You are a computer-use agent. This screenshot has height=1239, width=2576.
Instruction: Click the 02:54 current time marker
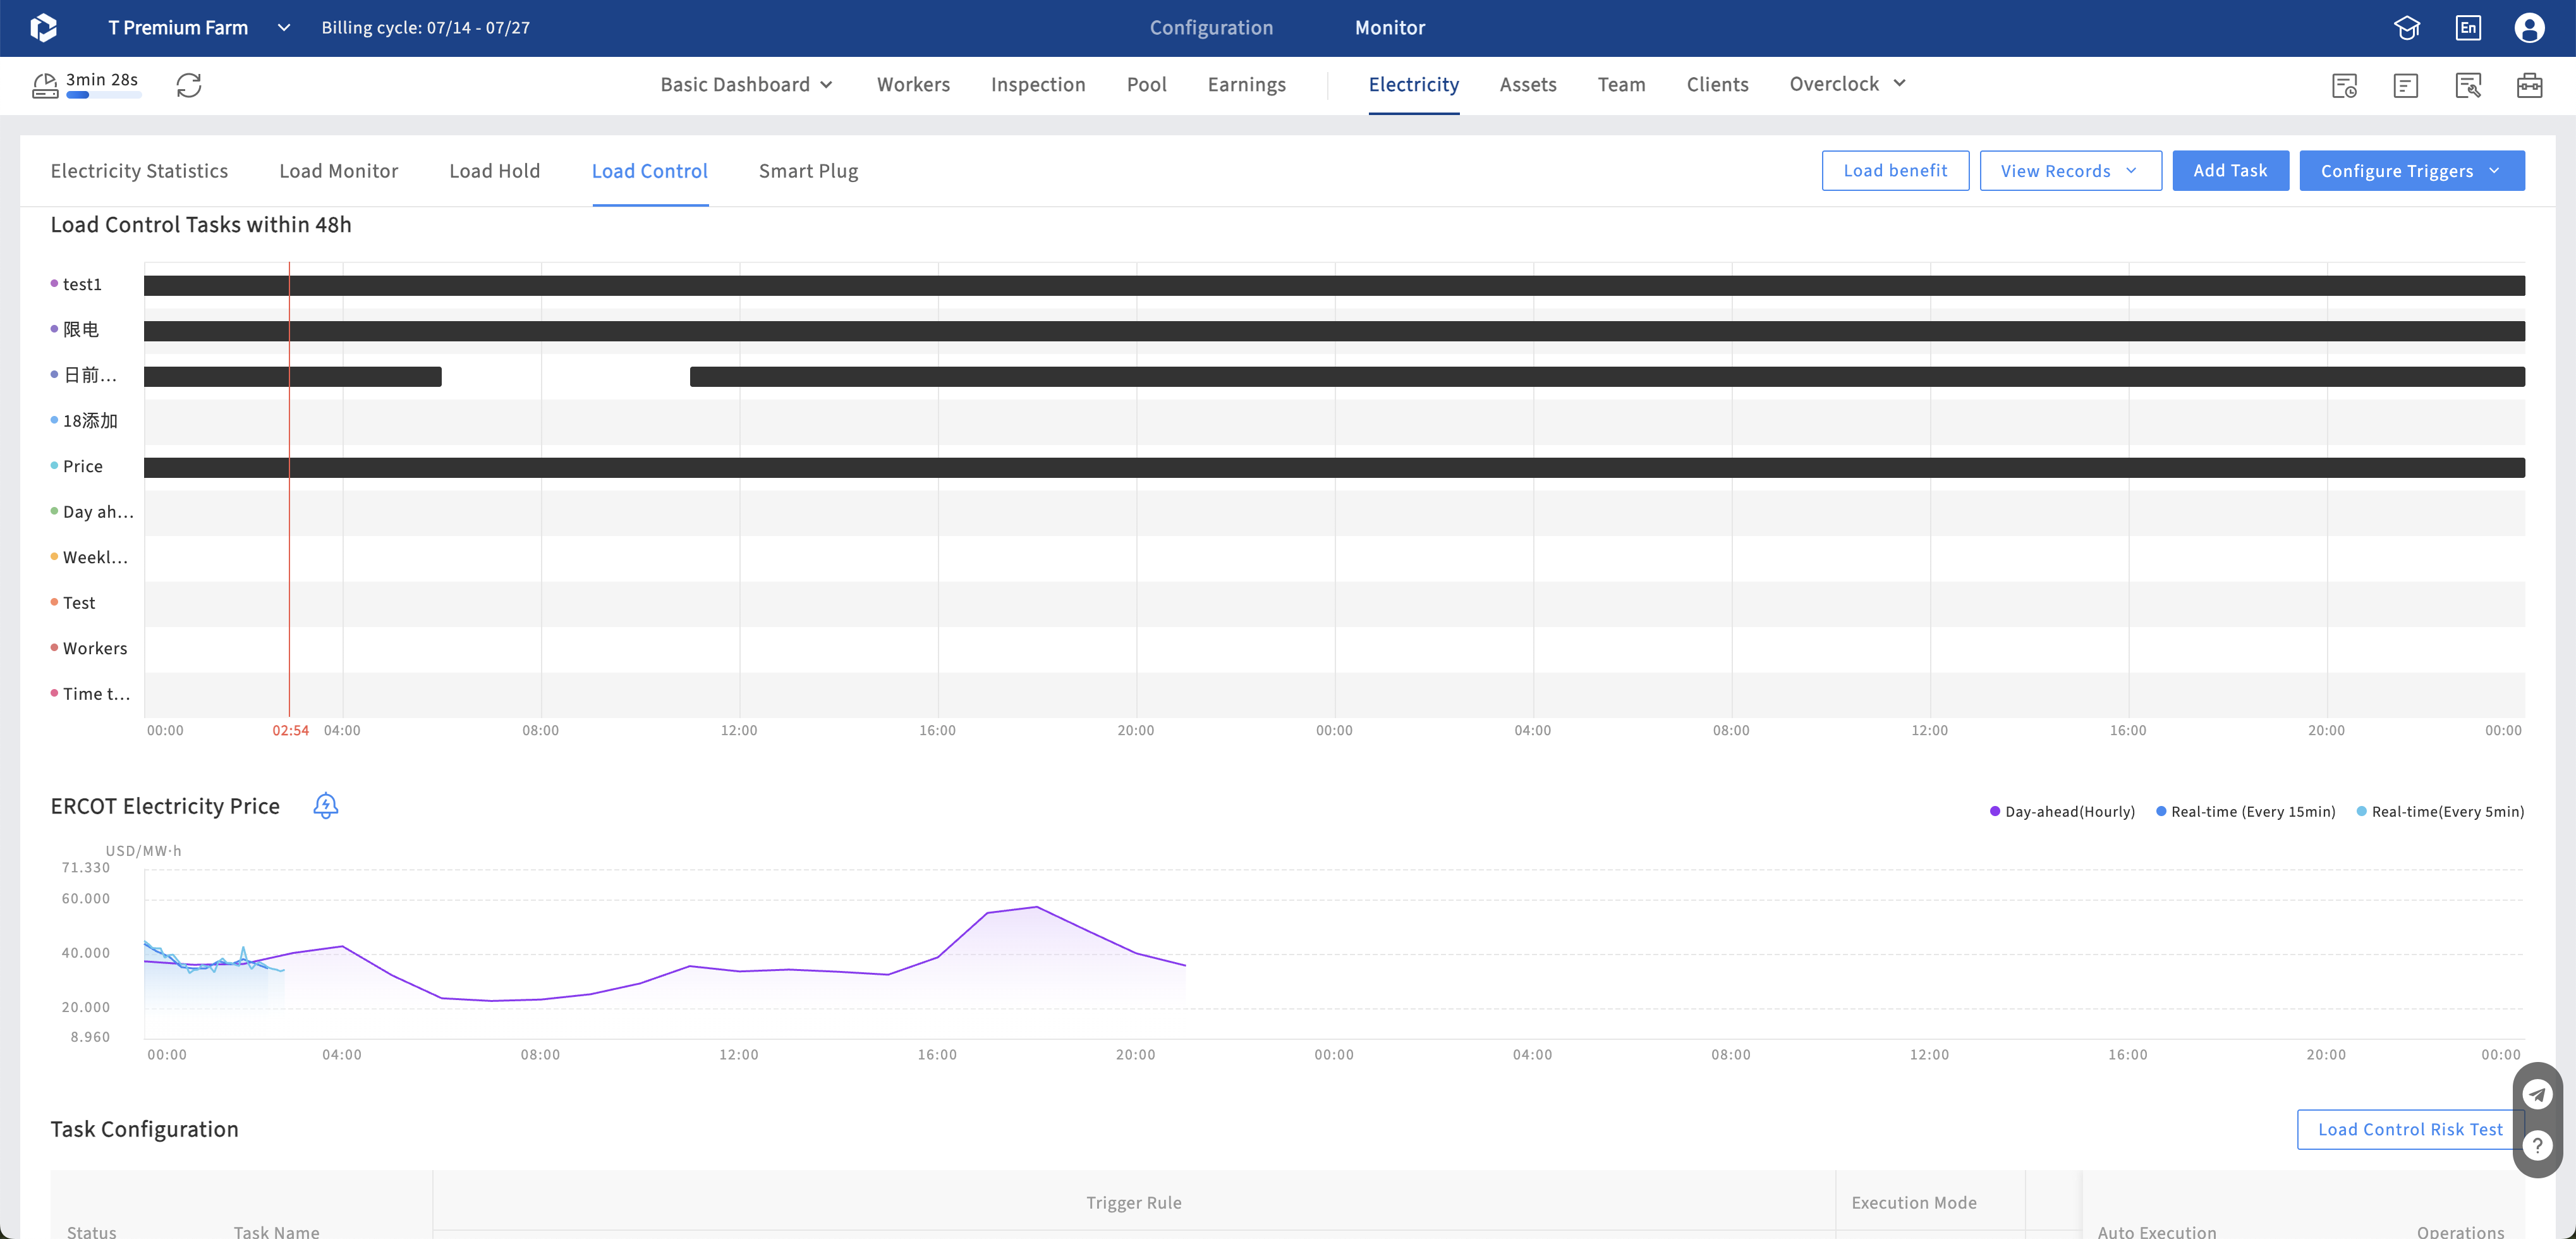point(290,731)
